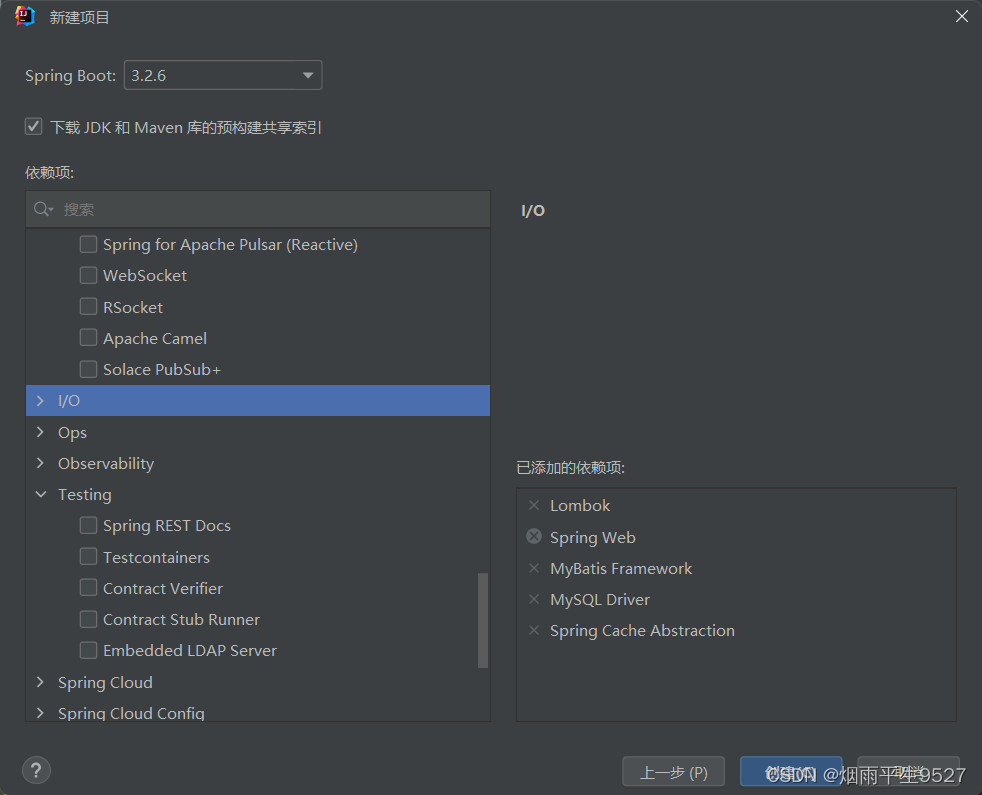Viewport: 982px width, 795px height.
Task: Click the IntelliJ IDEA logo icon in title bar
Action: pyautogui.click(x=23, y=16)
